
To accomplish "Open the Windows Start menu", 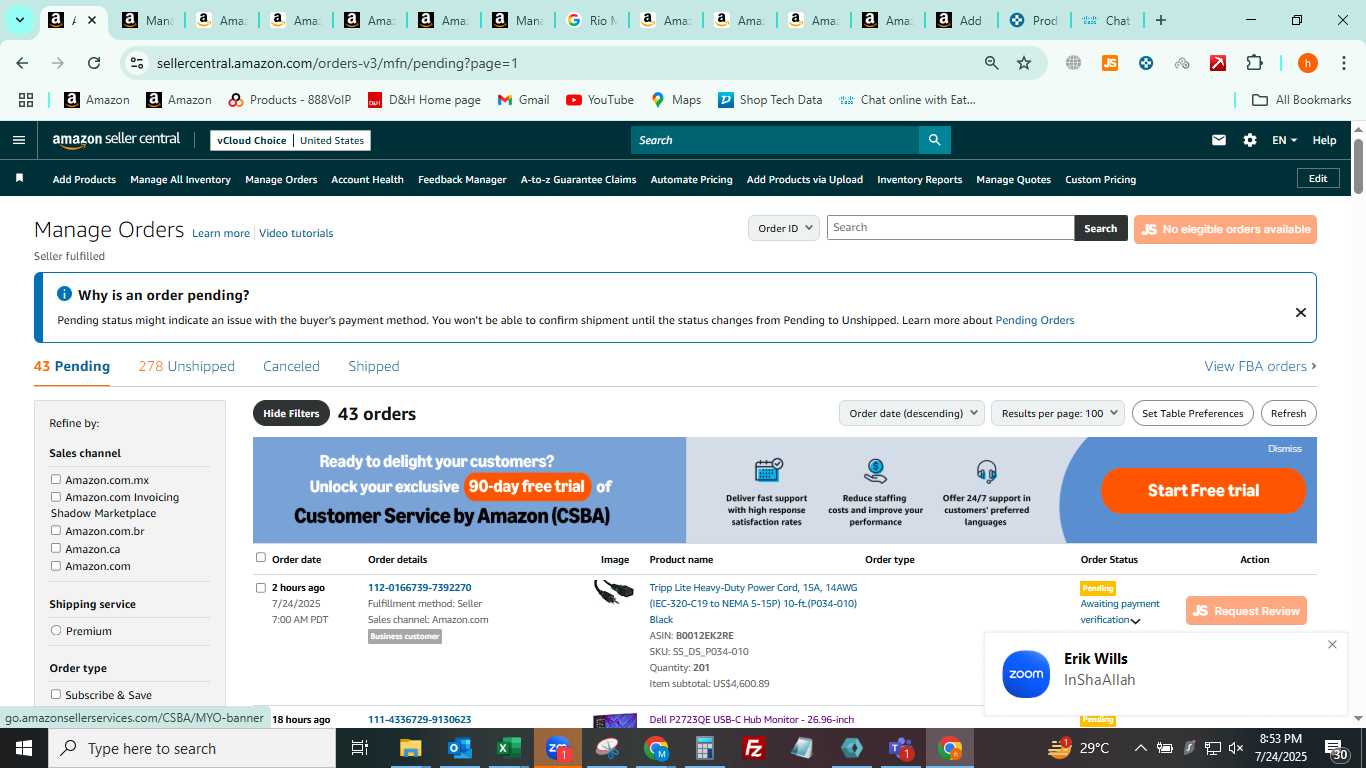I will [23, 748].
